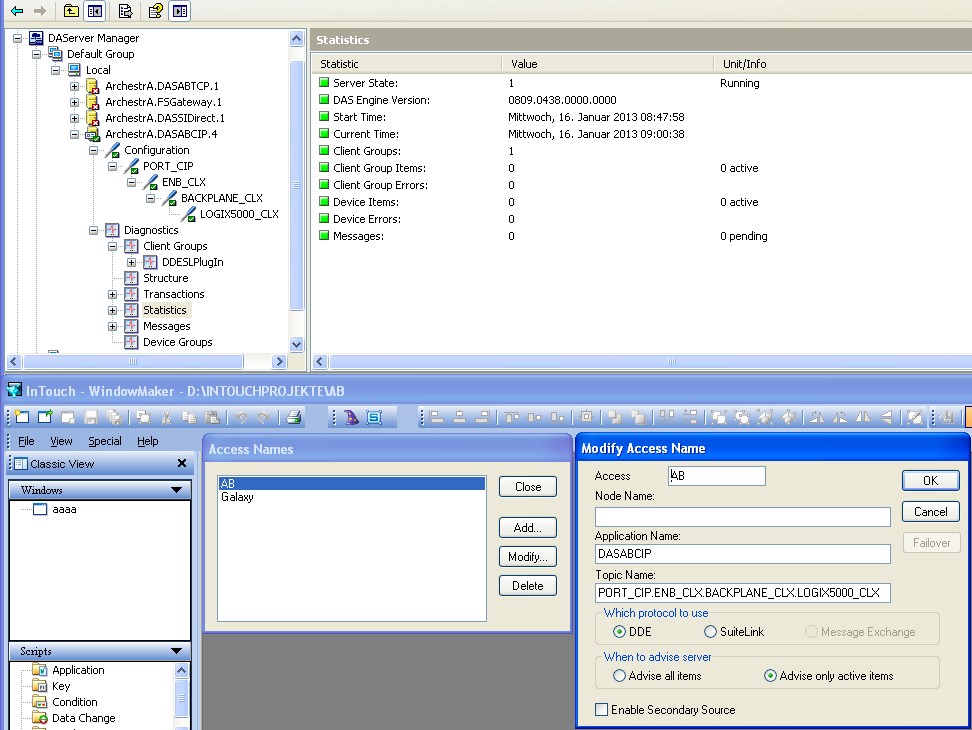Click the New Window icon in WindowMaker toolbar
Screen dimensions: 972x730
pyautogui.click(x=21, y=418)
